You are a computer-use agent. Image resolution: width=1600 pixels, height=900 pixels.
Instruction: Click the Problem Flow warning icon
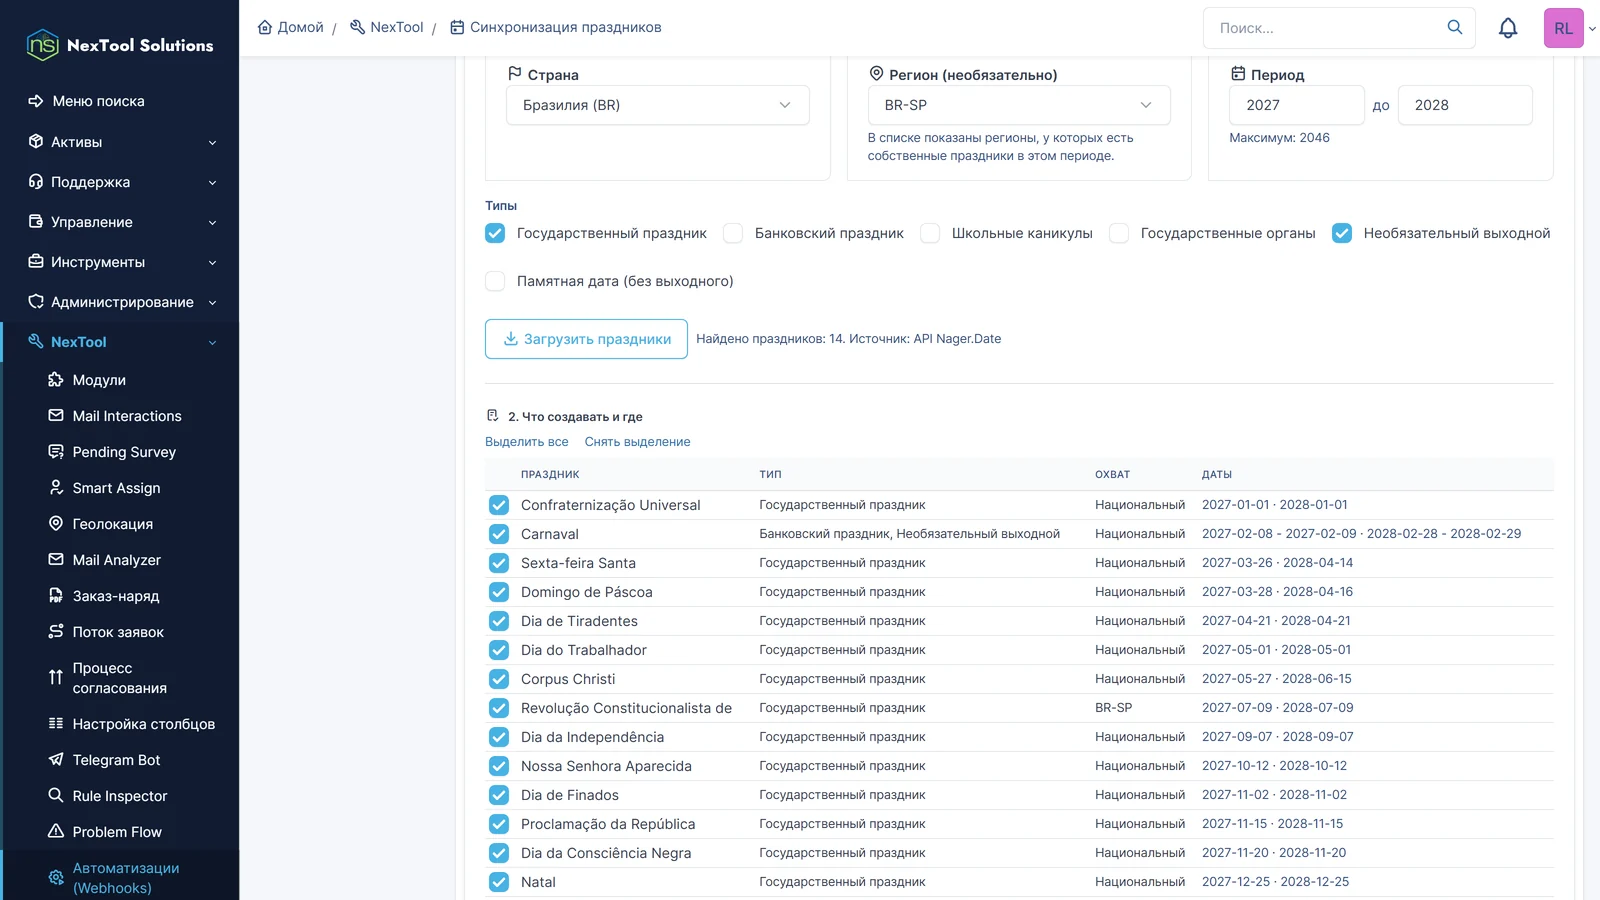tap(56, 832)
